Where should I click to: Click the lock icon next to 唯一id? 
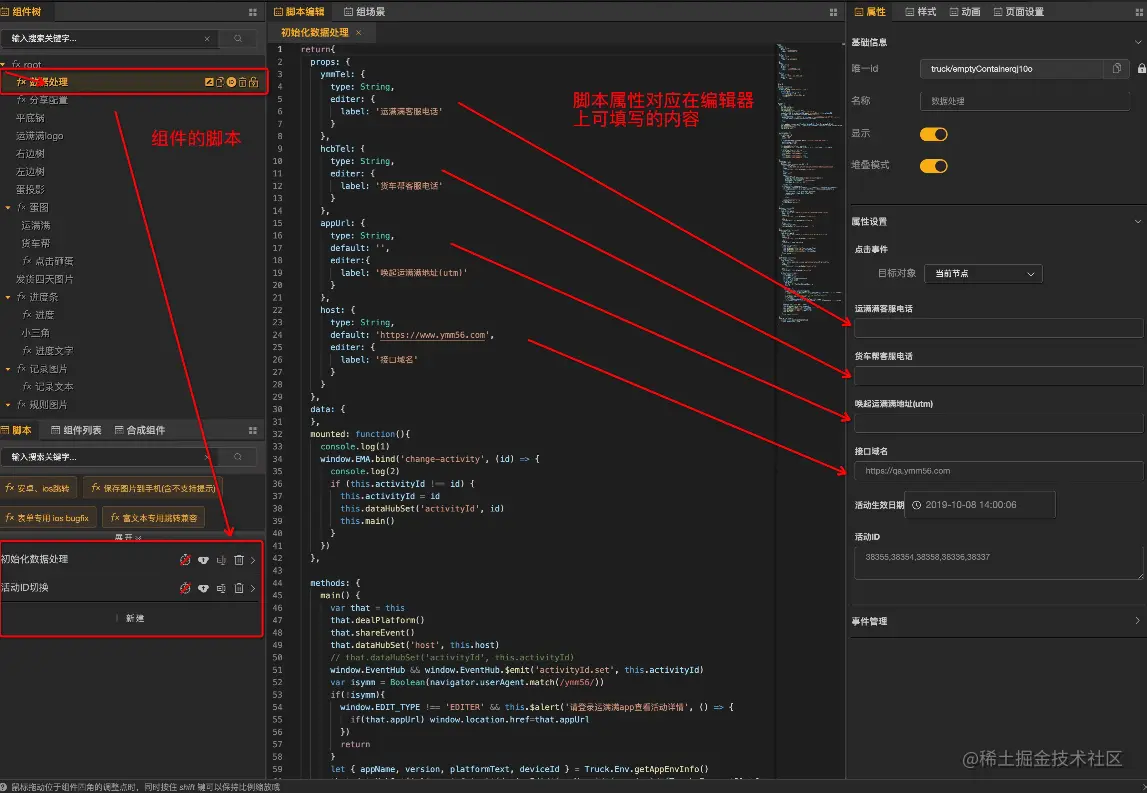[x=1141, y=68]
